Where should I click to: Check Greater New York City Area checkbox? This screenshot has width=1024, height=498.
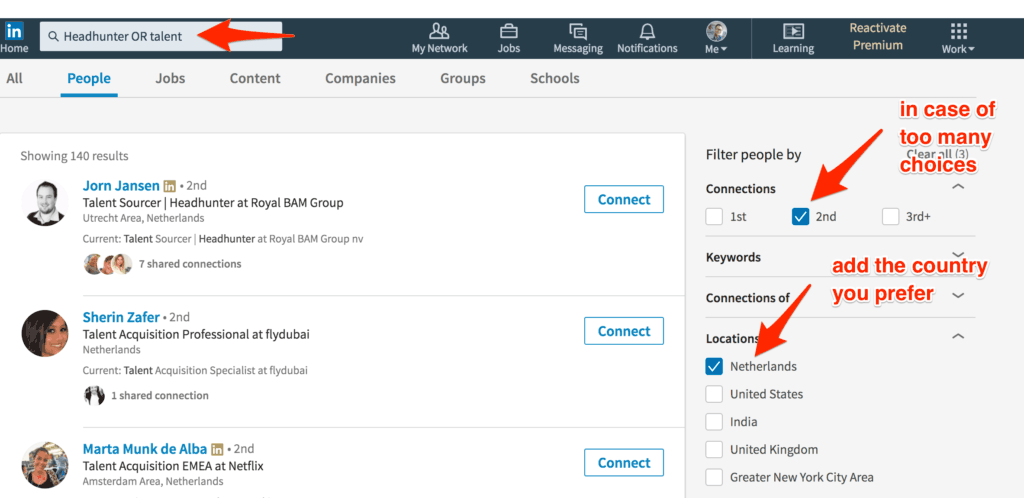(714, 477)
